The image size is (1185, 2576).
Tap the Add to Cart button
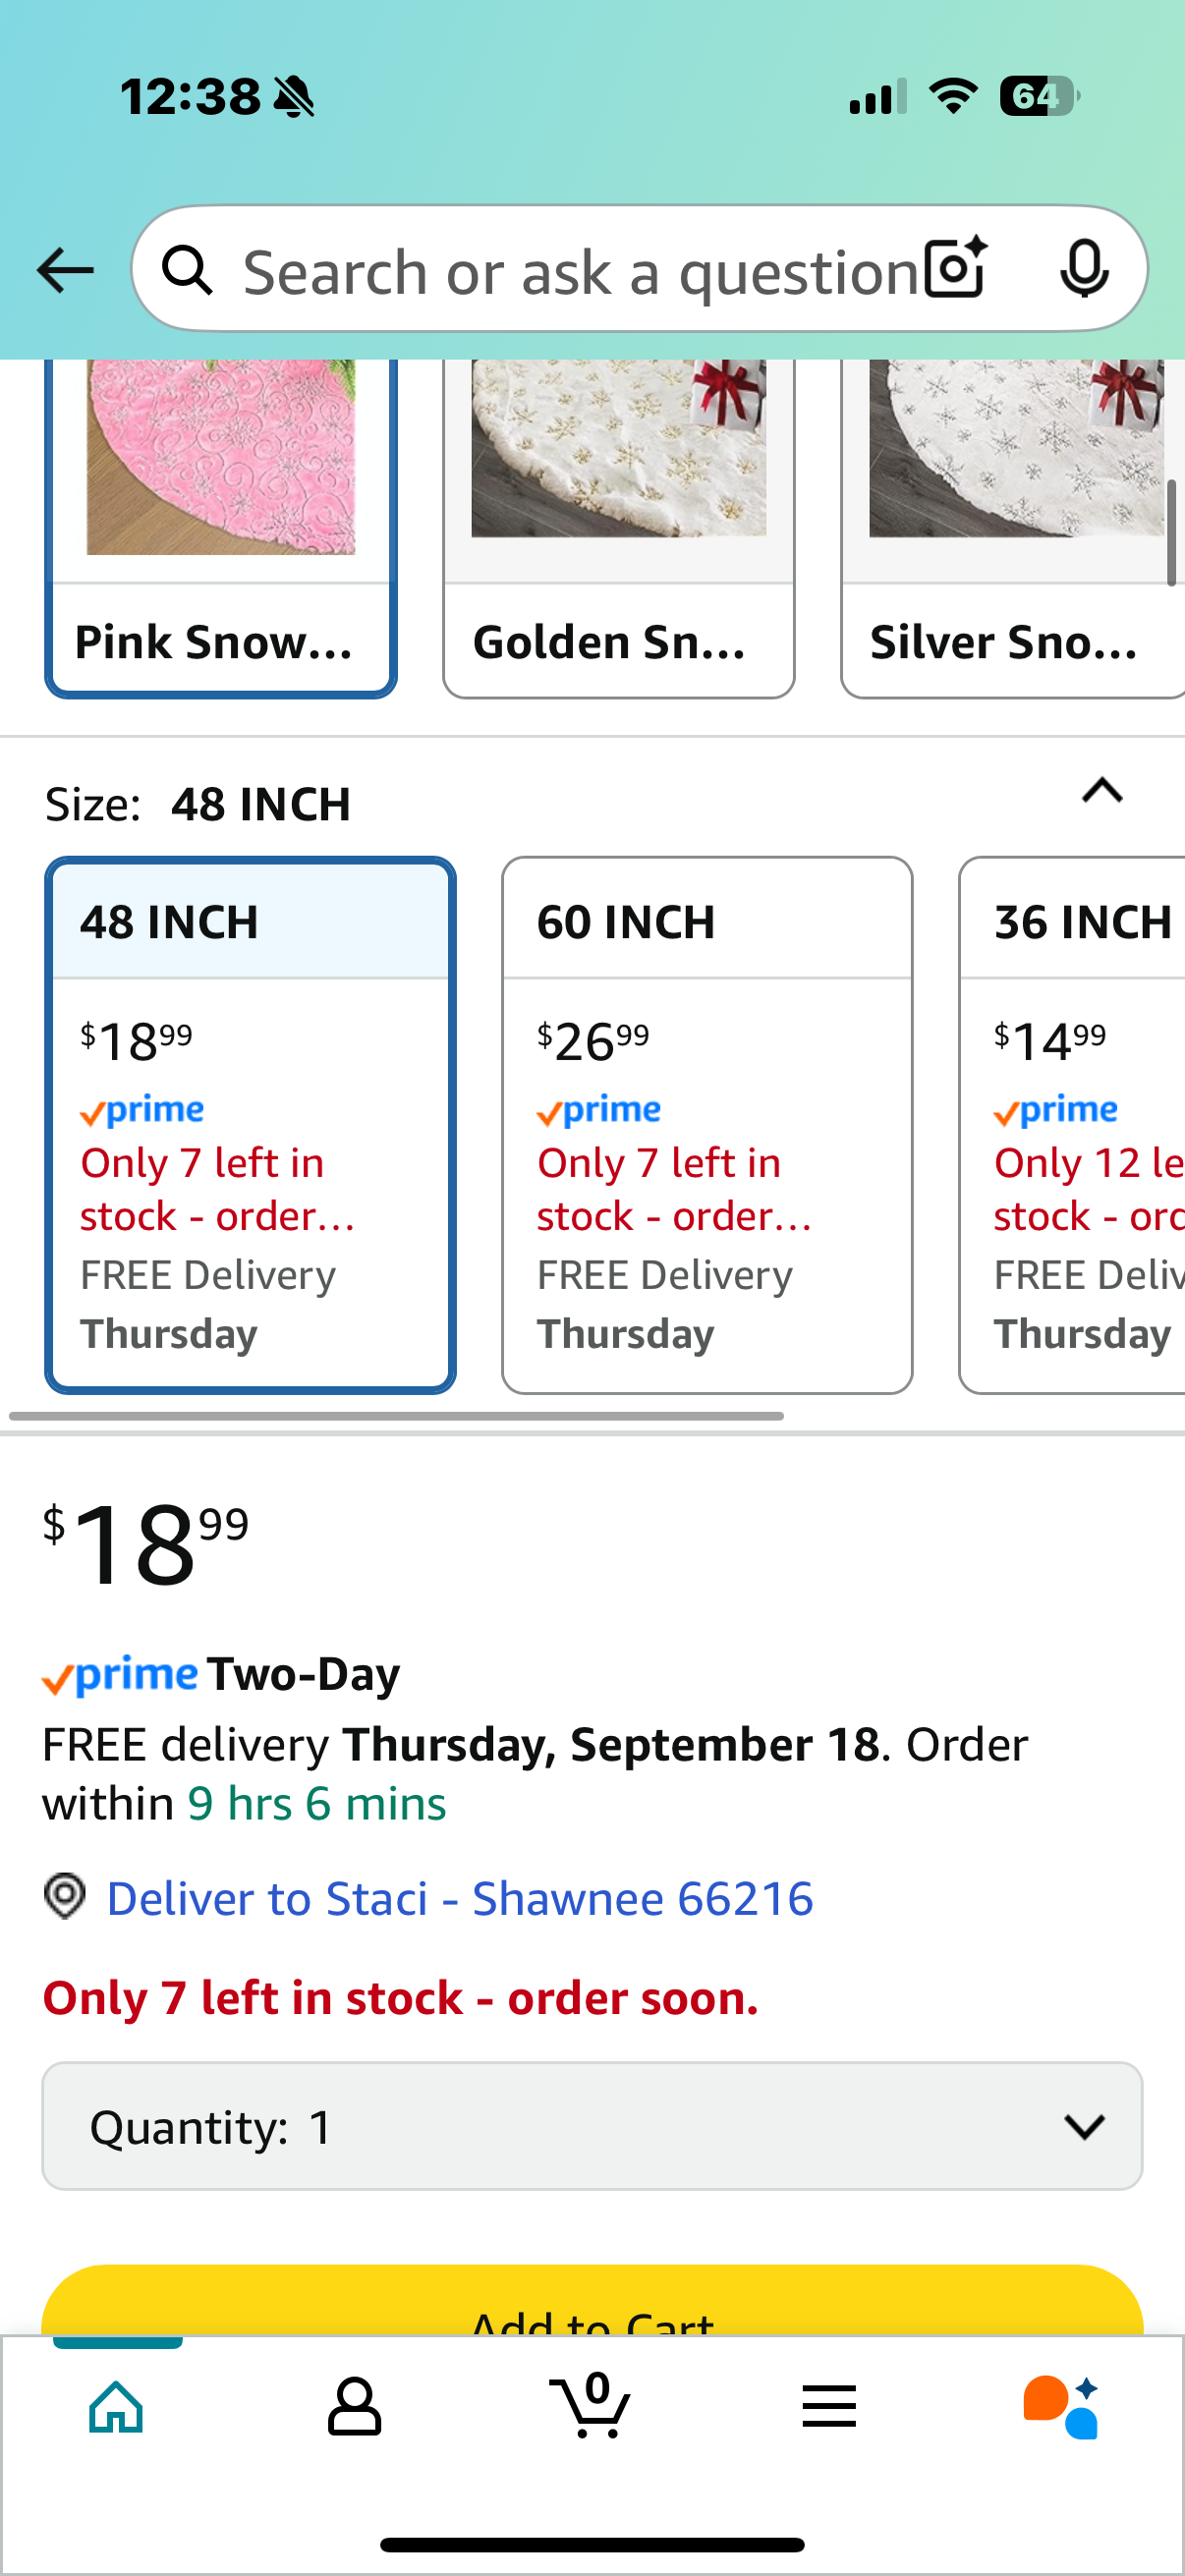coord(592,2300)
